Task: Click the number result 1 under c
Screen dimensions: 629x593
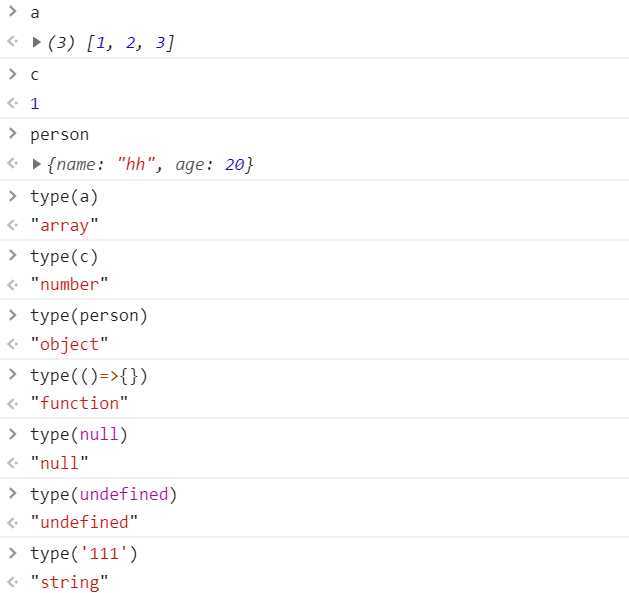Action: point(35,104)
